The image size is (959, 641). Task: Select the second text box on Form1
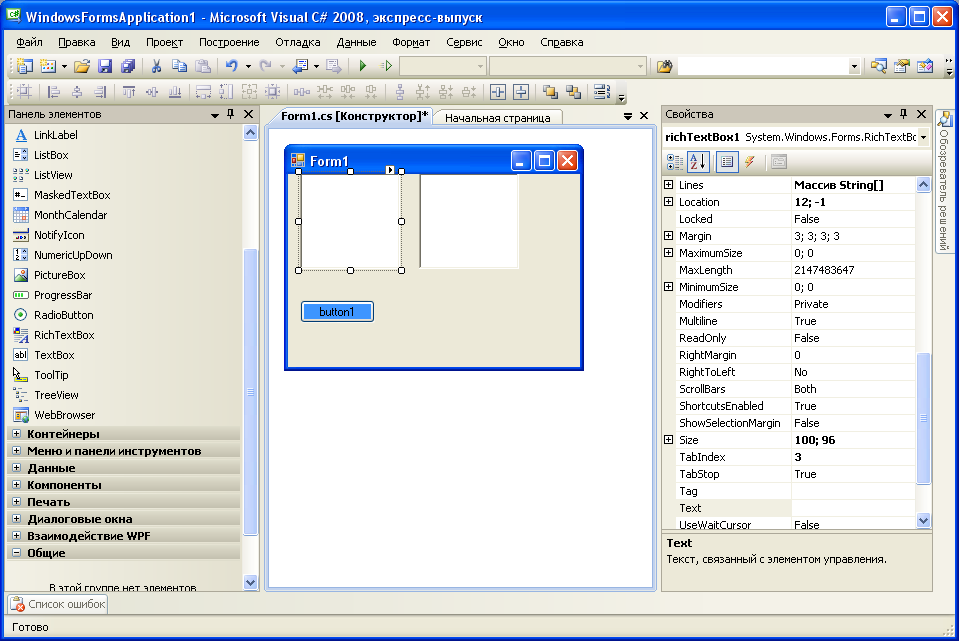(469, 221)
